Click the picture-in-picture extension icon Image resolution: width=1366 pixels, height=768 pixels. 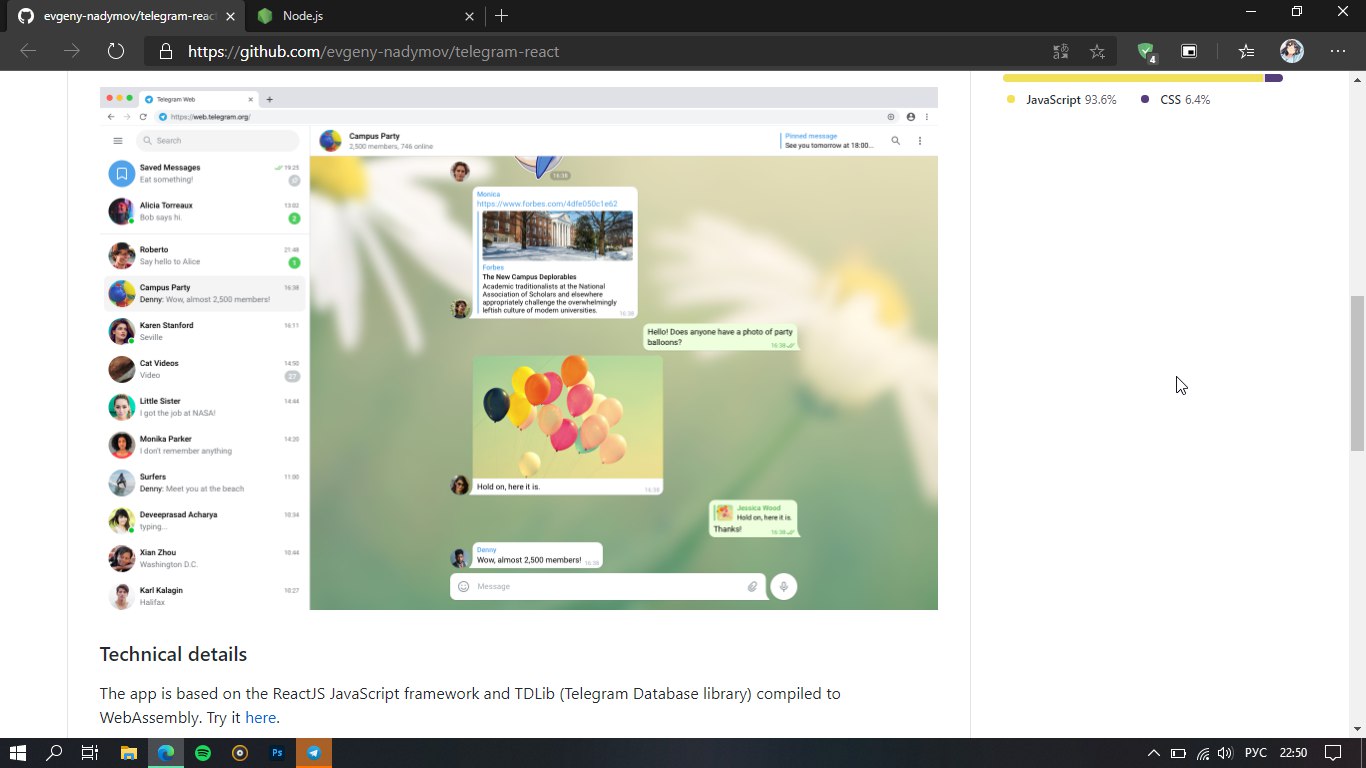pos(1189,51)
